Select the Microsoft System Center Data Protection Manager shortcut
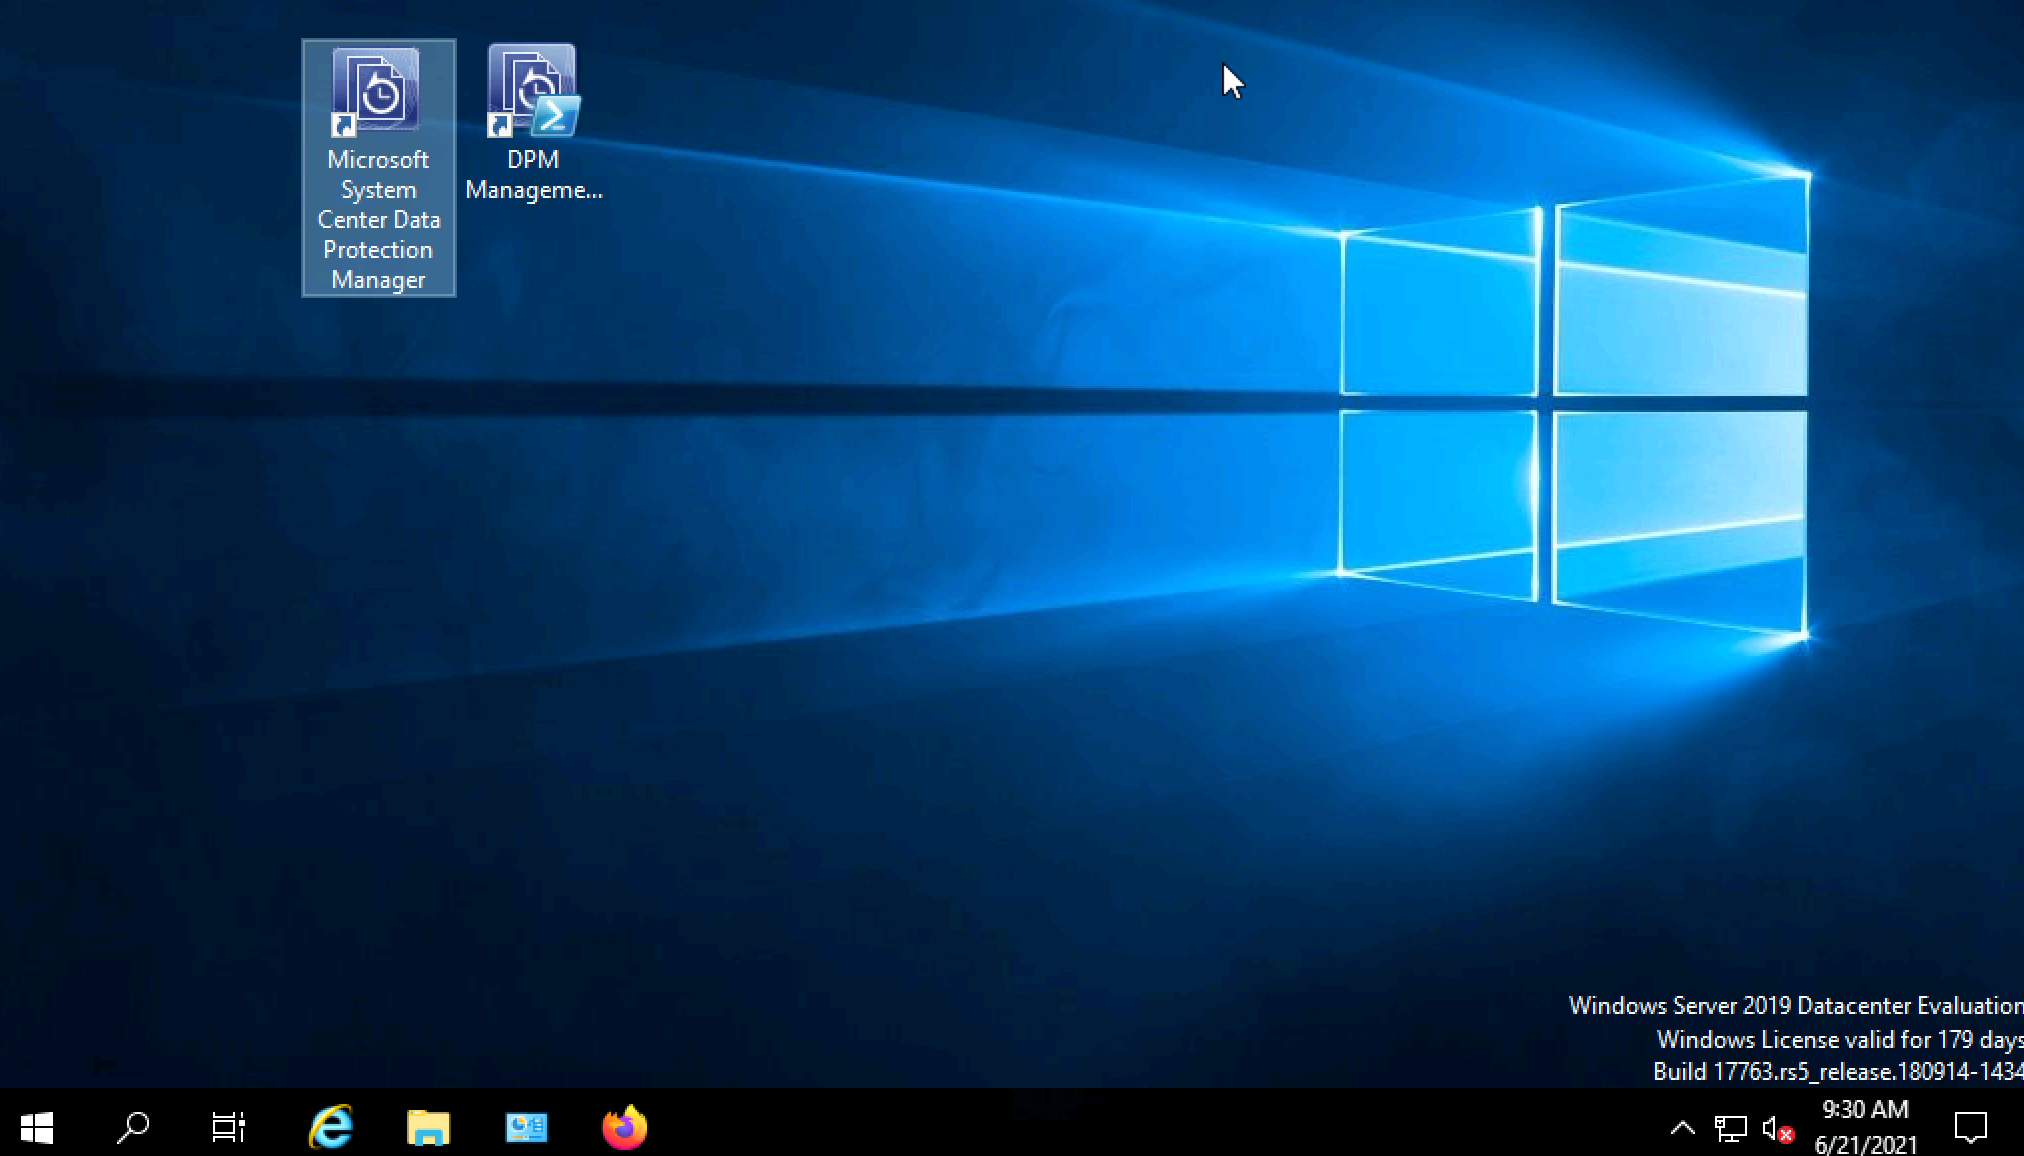2024x1156 pixels. (x=378, y=168)
